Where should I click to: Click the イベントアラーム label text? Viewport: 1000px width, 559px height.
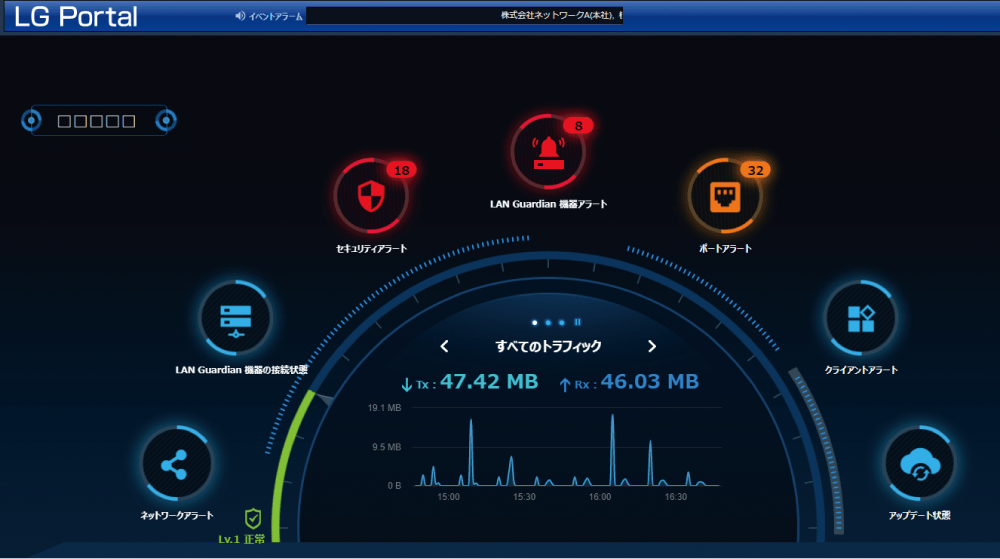pos(276,17)
